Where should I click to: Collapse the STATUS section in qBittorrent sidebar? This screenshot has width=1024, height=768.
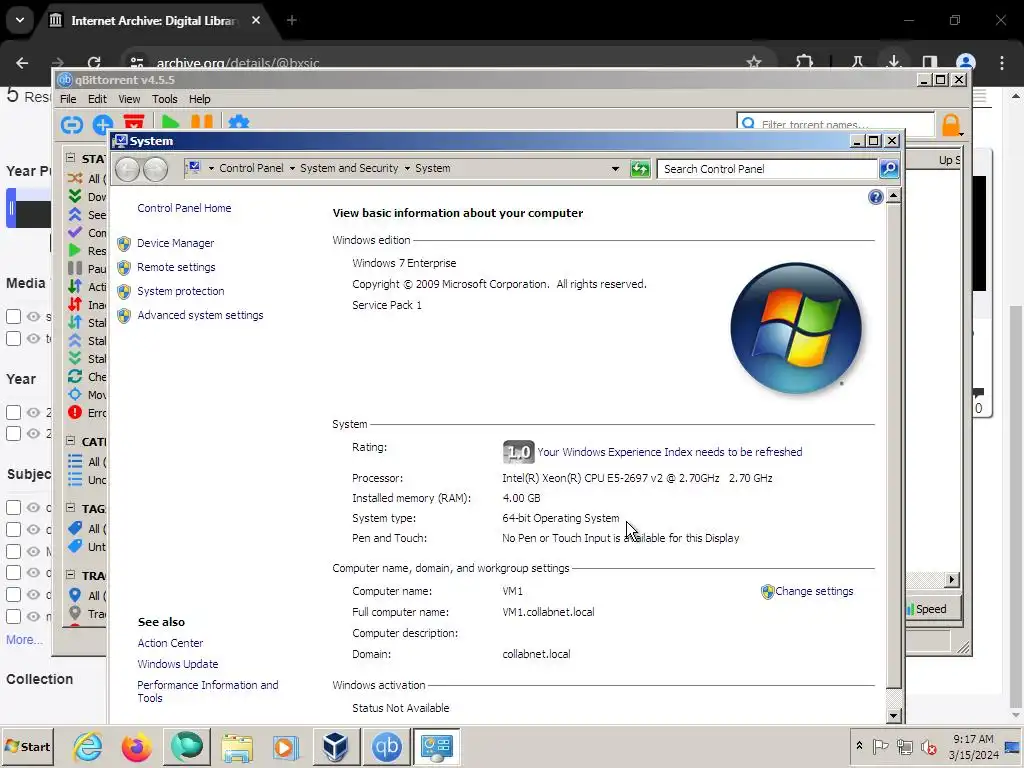pos(70,157)
